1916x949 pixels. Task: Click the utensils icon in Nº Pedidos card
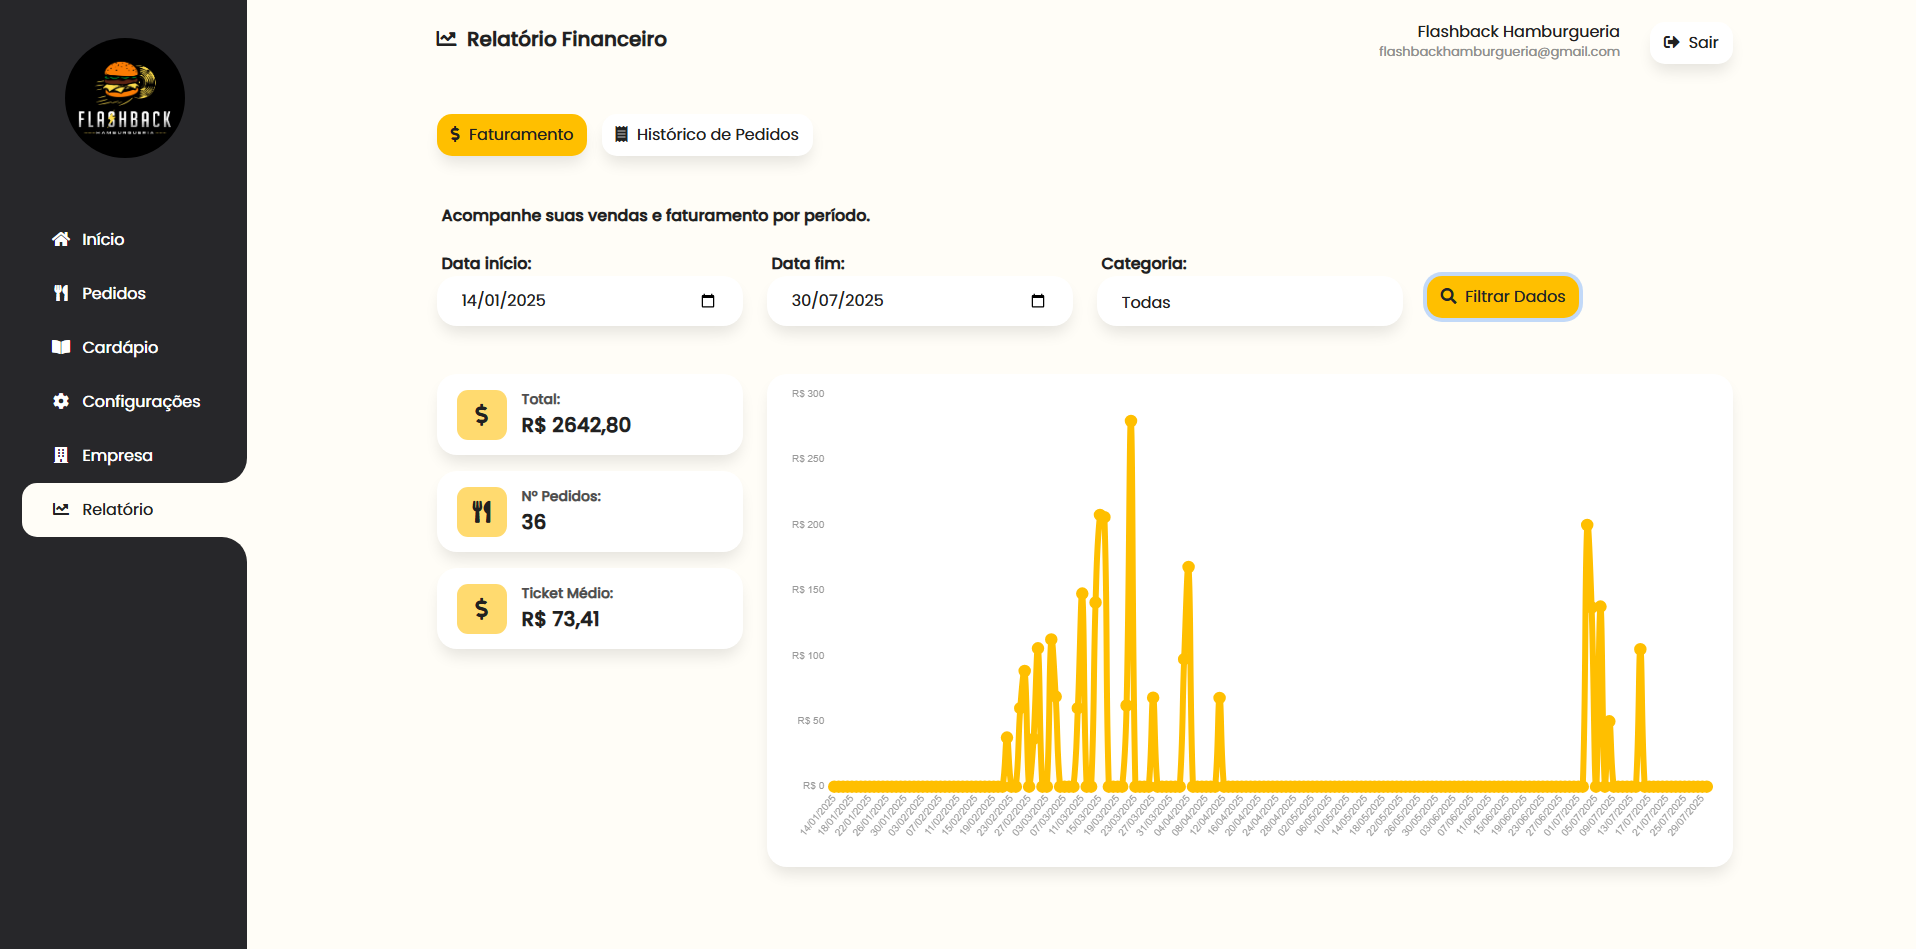tap(481, 512)
